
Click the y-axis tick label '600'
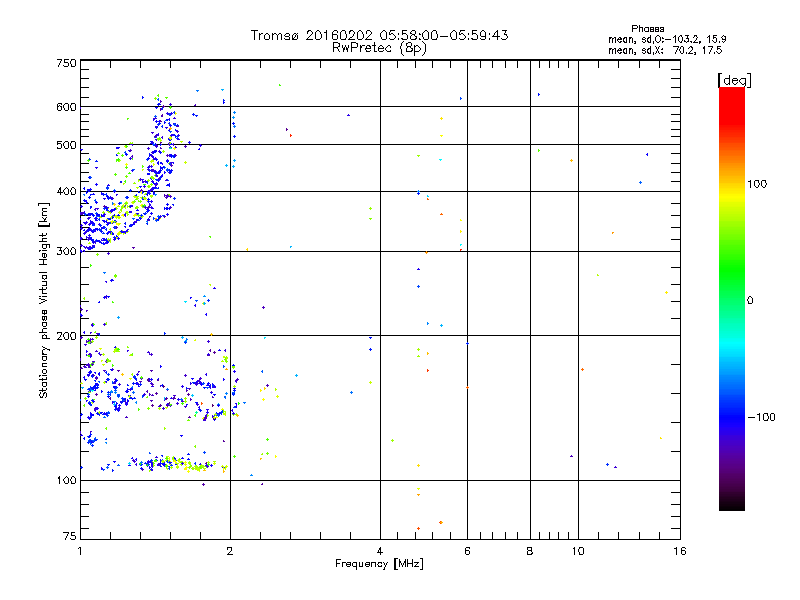(66, 107)
